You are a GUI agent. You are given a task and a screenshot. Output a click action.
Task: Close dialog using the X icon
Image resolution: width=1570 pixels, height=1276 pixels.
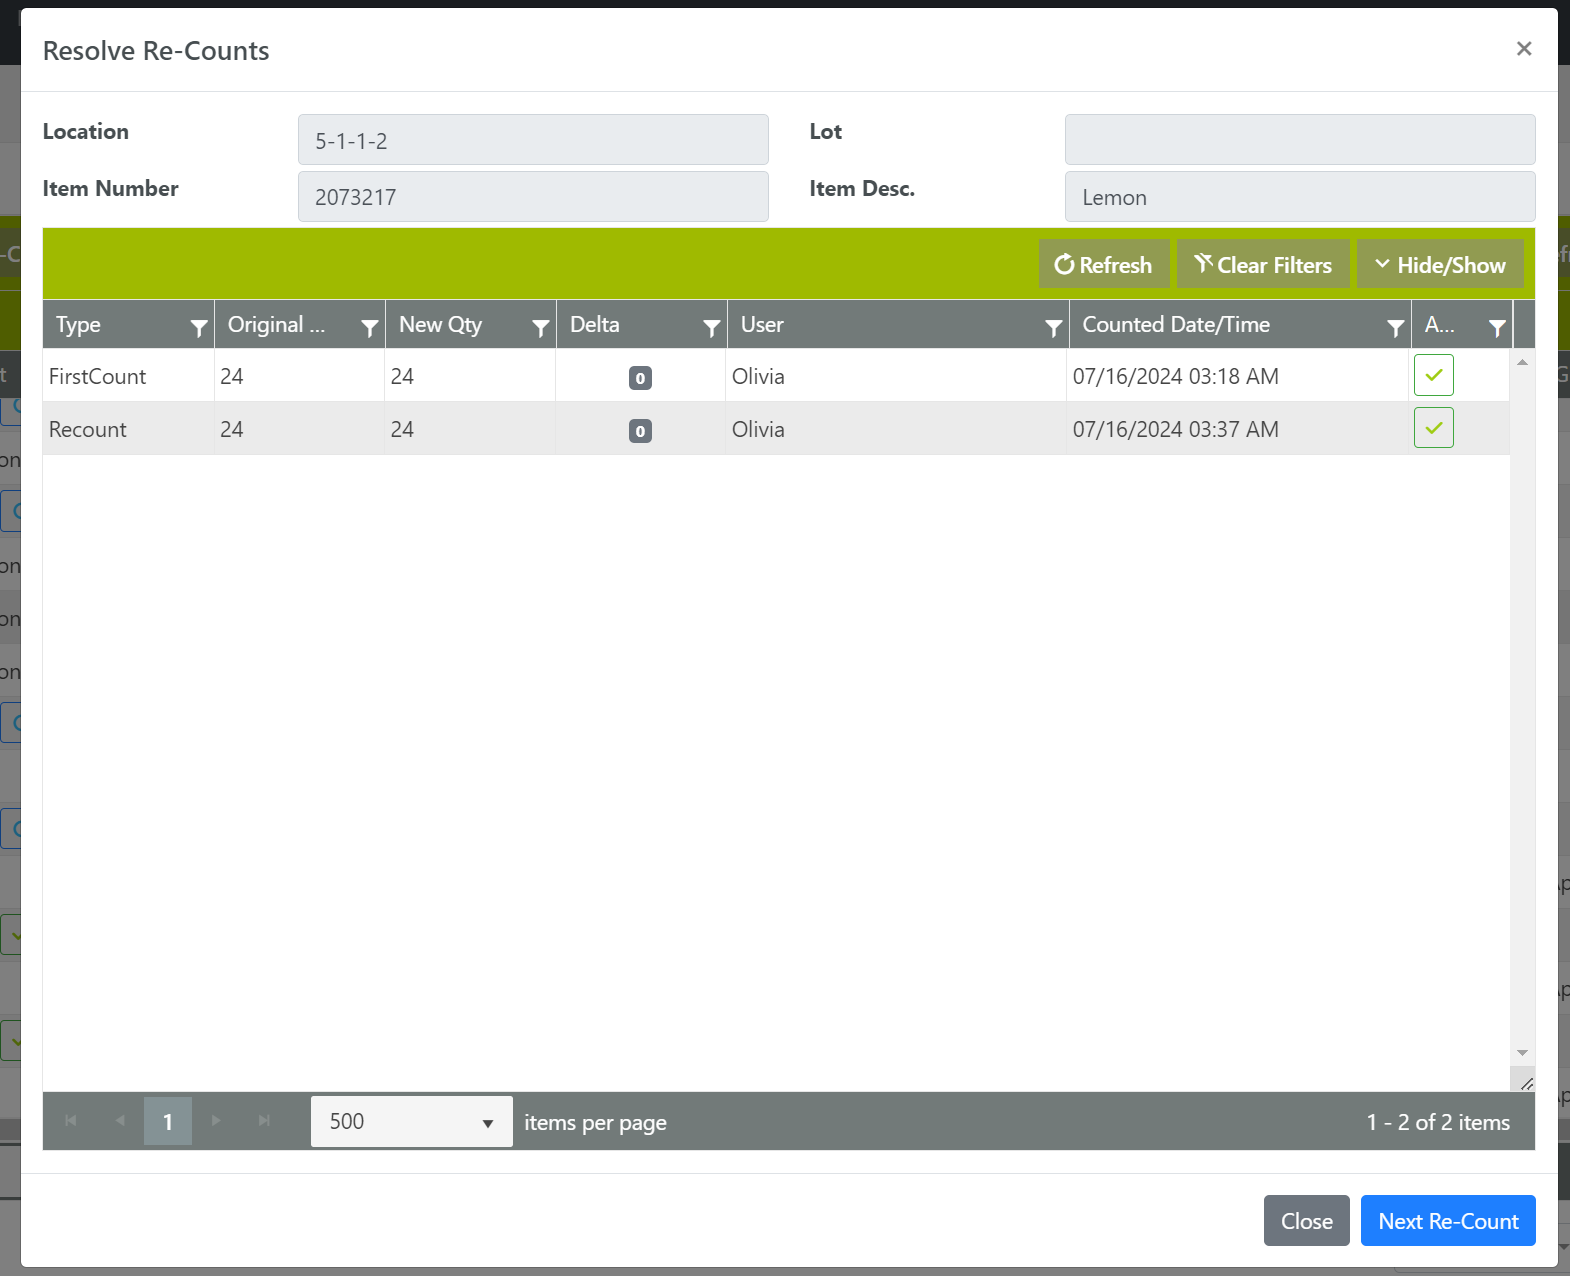[x=1523, y=49]
